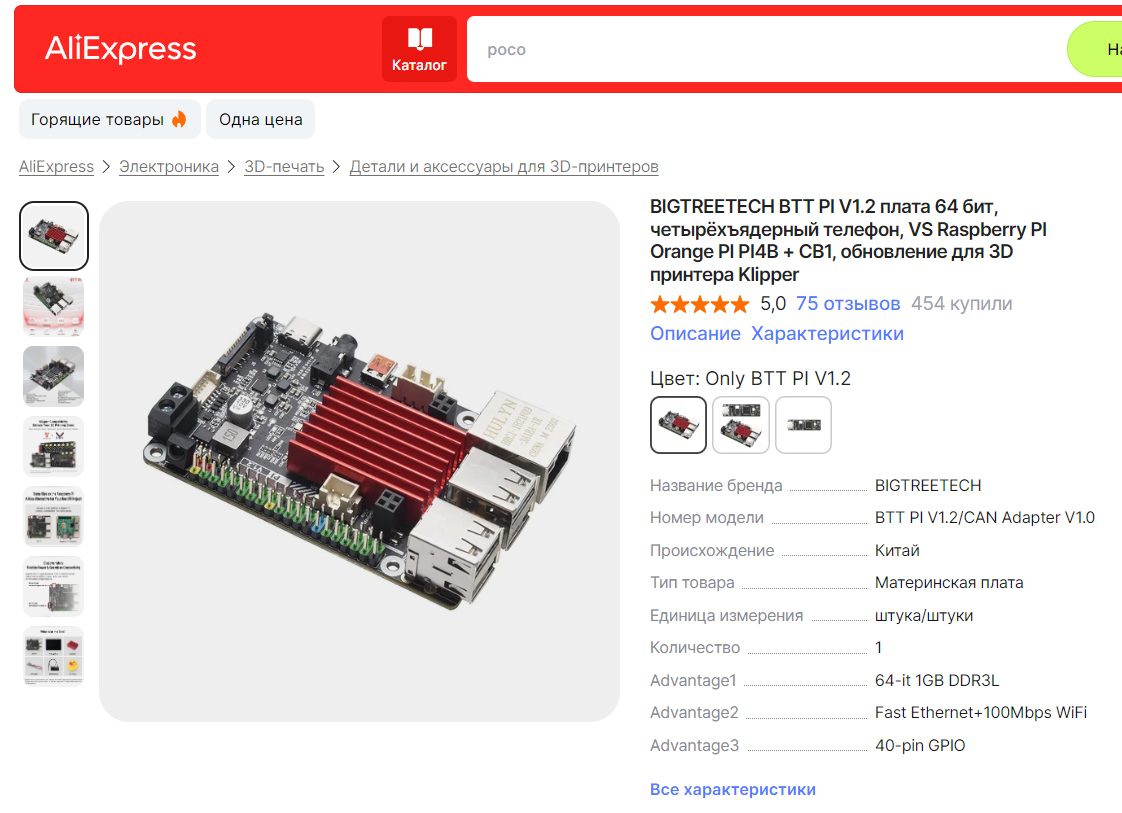Open the Одна цена tab
Screen dimensions: 1122x813
click(x=260, y=120)
